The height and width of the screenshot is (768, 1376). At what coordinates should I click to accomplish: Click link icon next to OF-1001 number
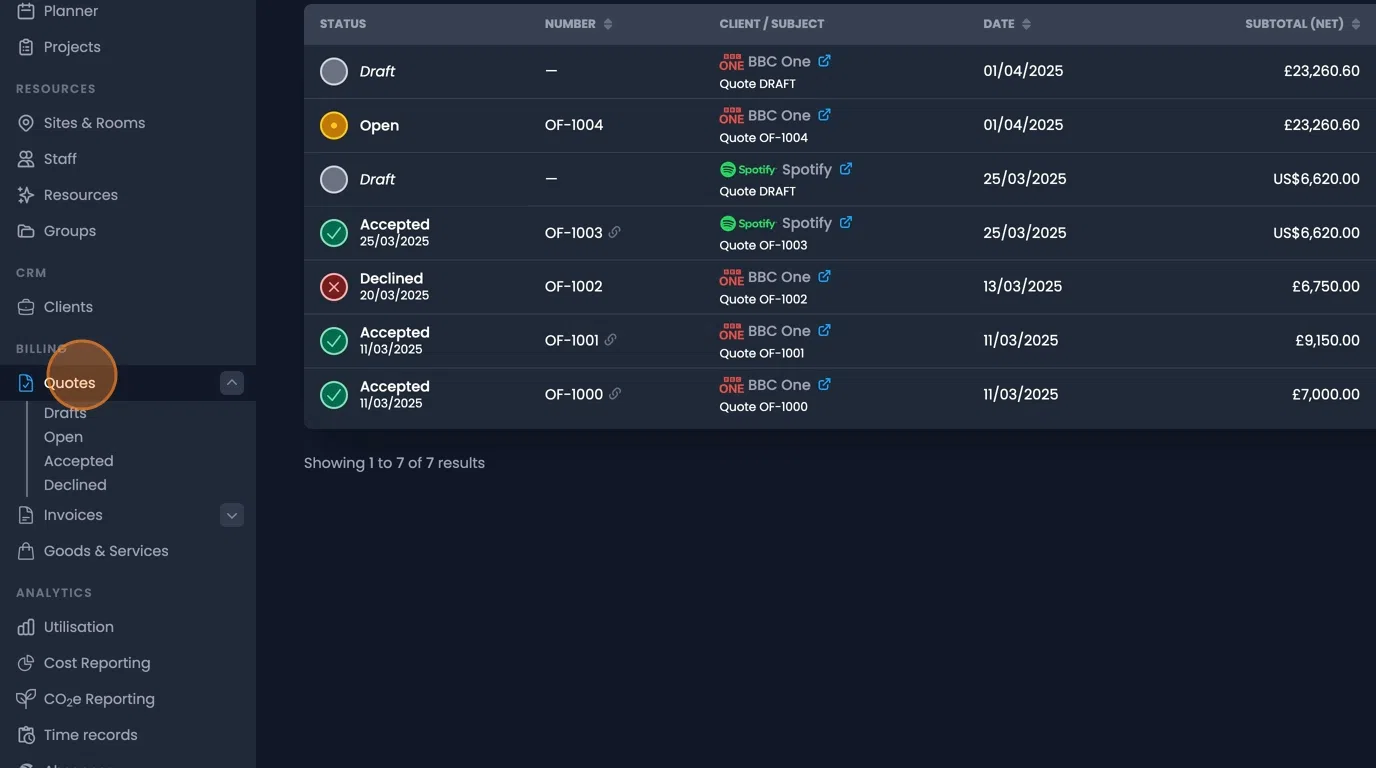click(611, 340)
